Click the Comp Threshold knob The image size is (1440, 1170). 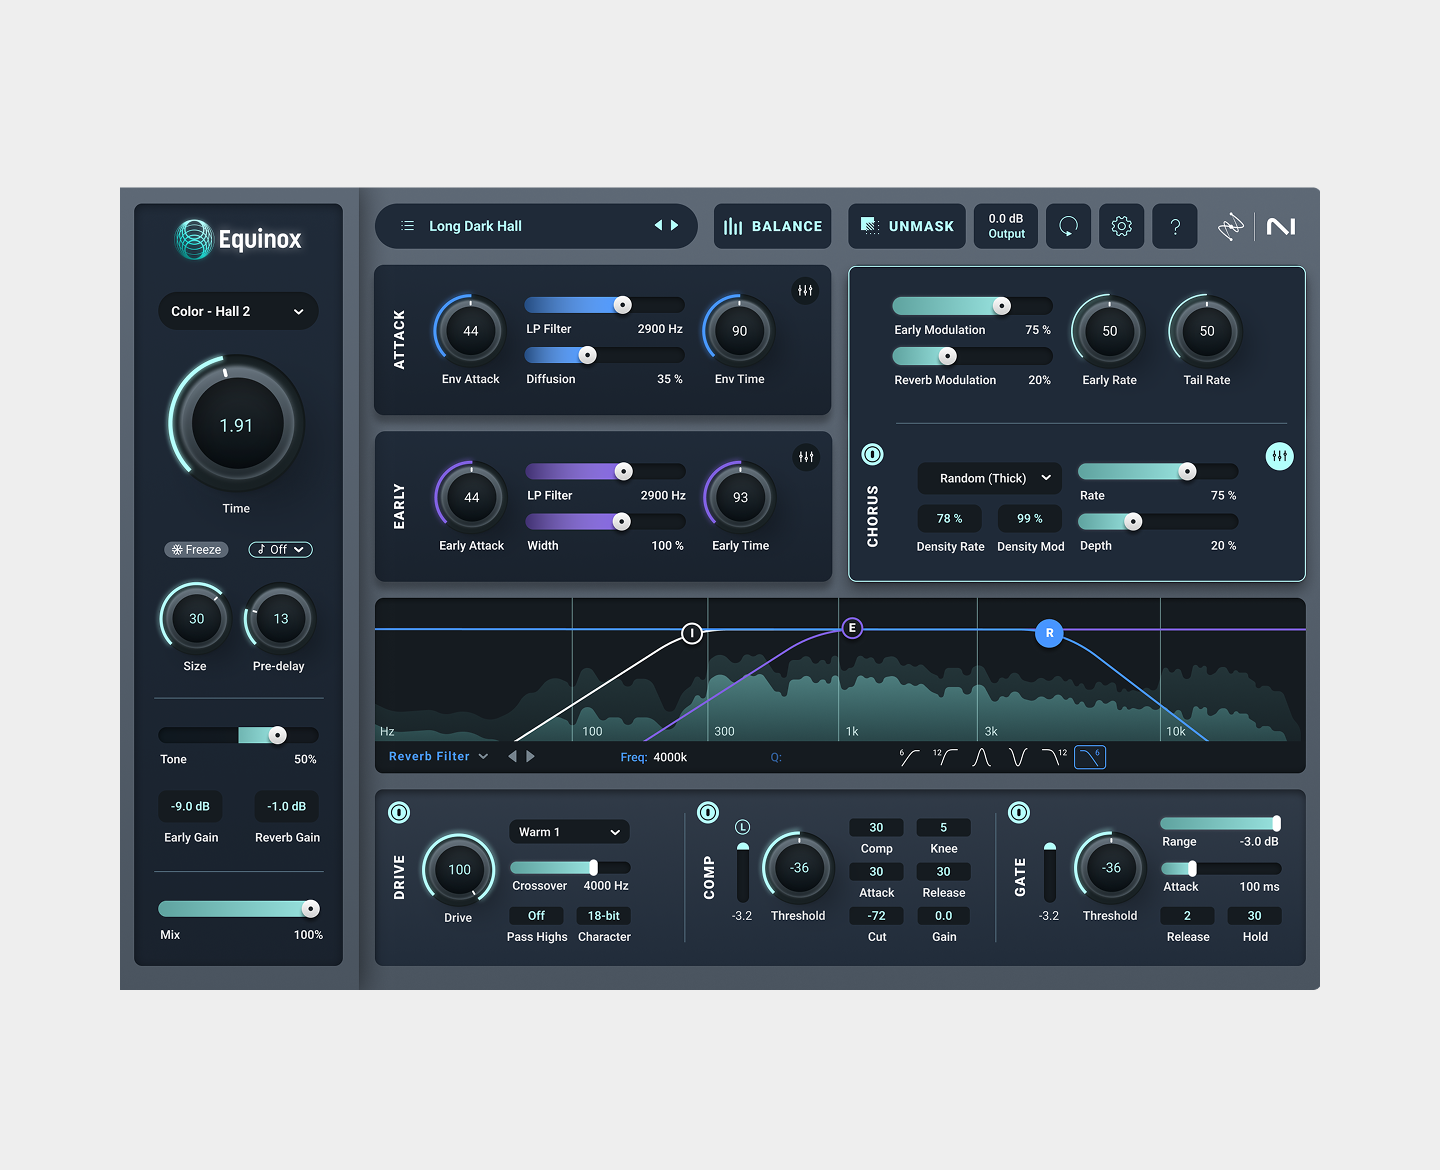[x=799, y=868]
